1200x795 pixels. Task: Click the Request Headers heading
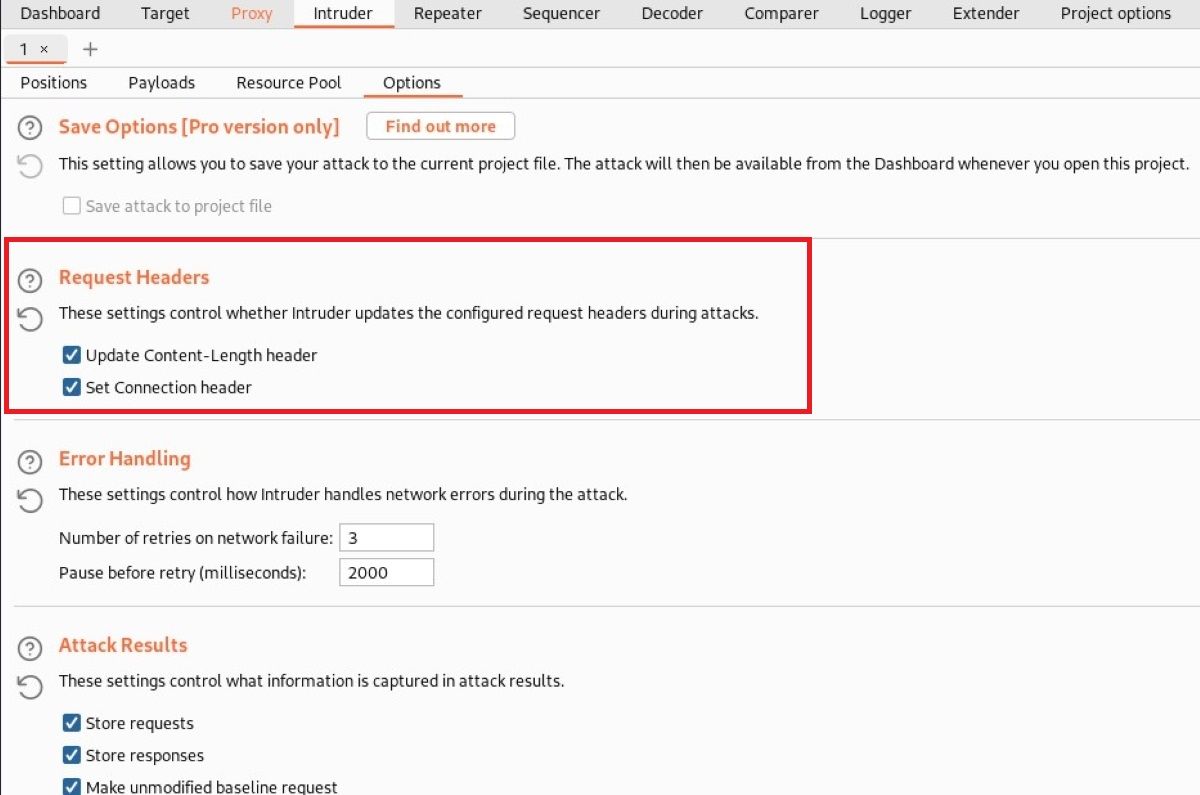pyautogui.click(x=134, y=277)
